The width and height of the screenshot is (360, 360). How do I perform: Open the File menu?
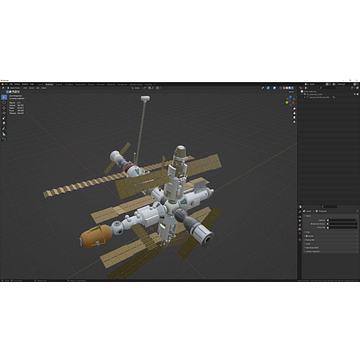tap(6, 84)
